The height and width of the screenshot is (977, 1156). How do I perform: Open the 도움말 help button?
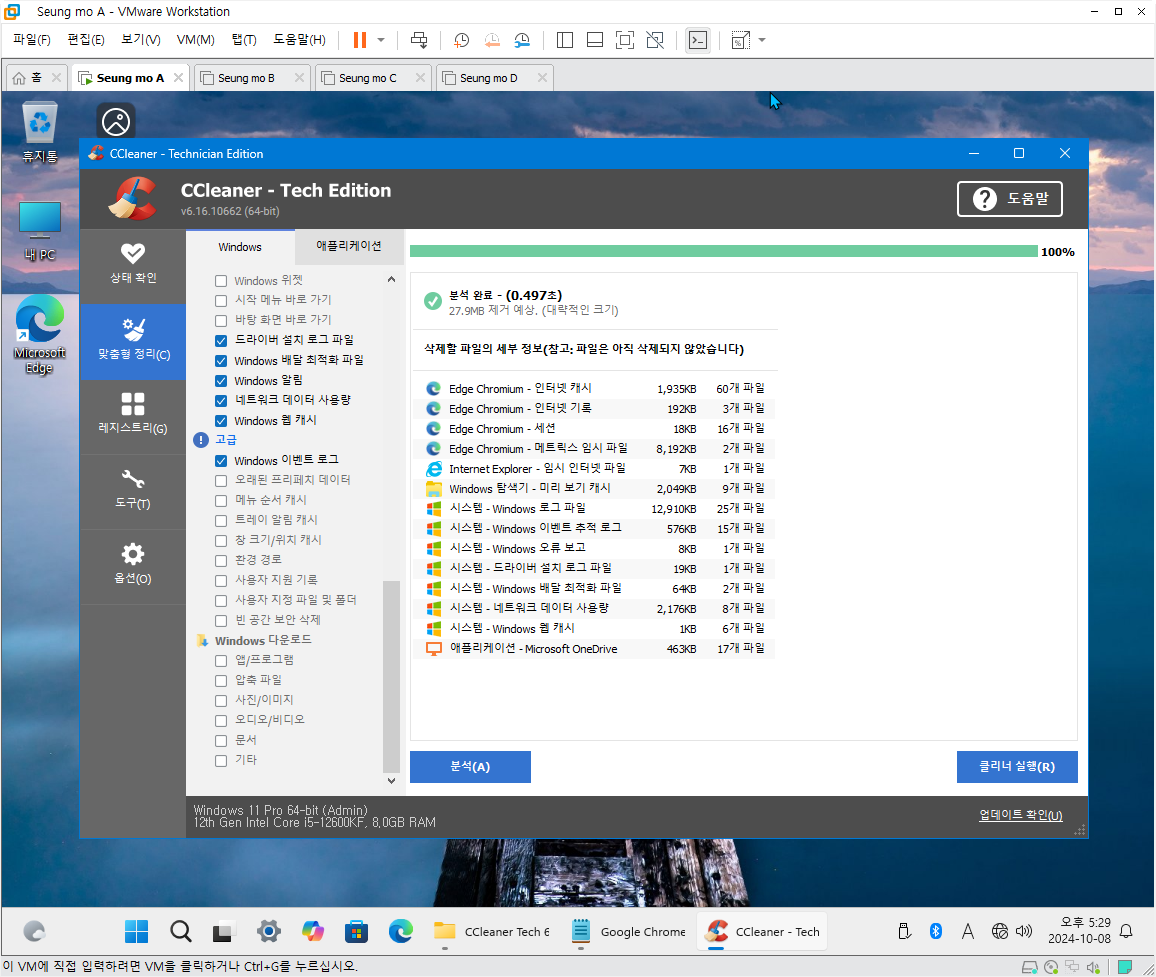(x=1009, y=198)
